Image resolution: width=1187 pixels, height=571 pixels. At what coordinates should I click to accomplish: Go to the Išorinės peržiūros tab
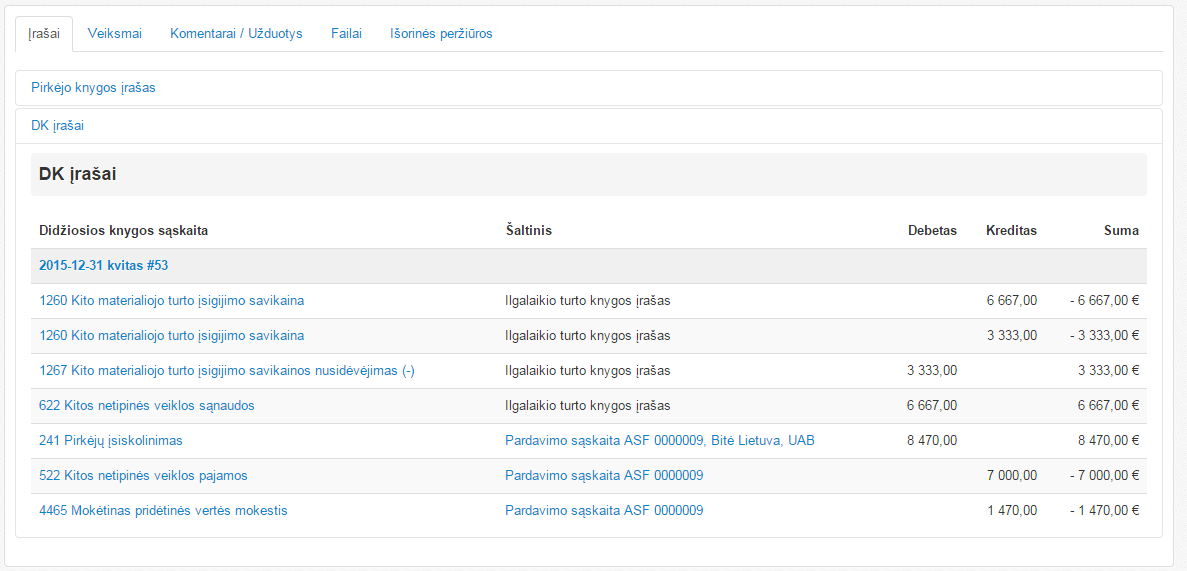point(441,33)
